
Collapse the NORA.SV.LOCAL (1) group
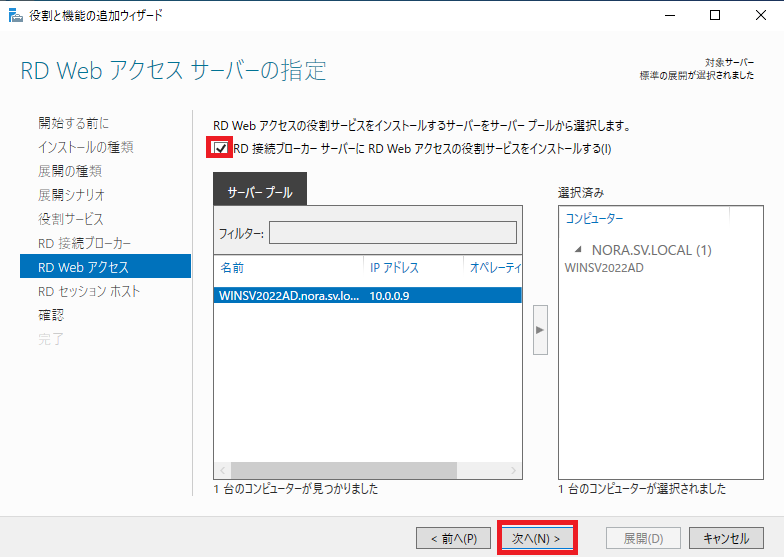(578, 249)
